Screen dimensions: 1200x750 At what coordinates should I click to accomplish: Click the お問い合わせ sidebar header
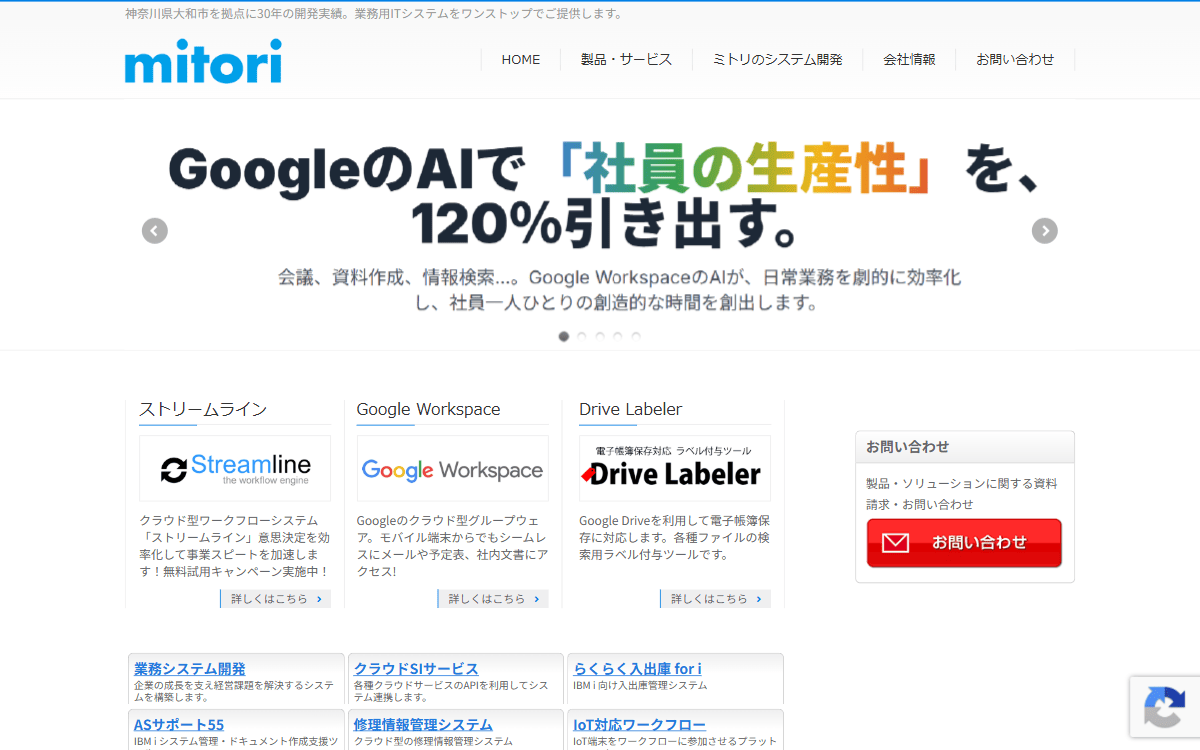(x=965, y=447)
